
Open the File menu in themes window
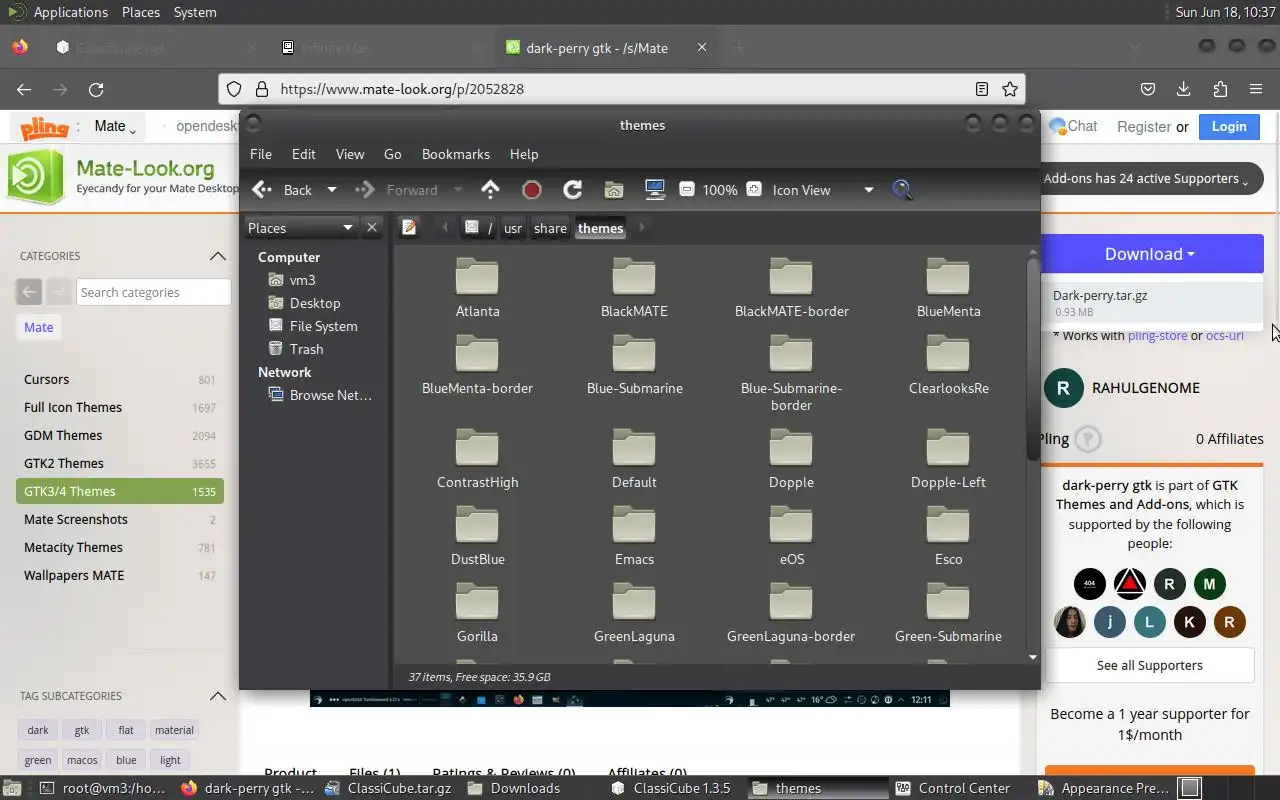coord(261,154)
